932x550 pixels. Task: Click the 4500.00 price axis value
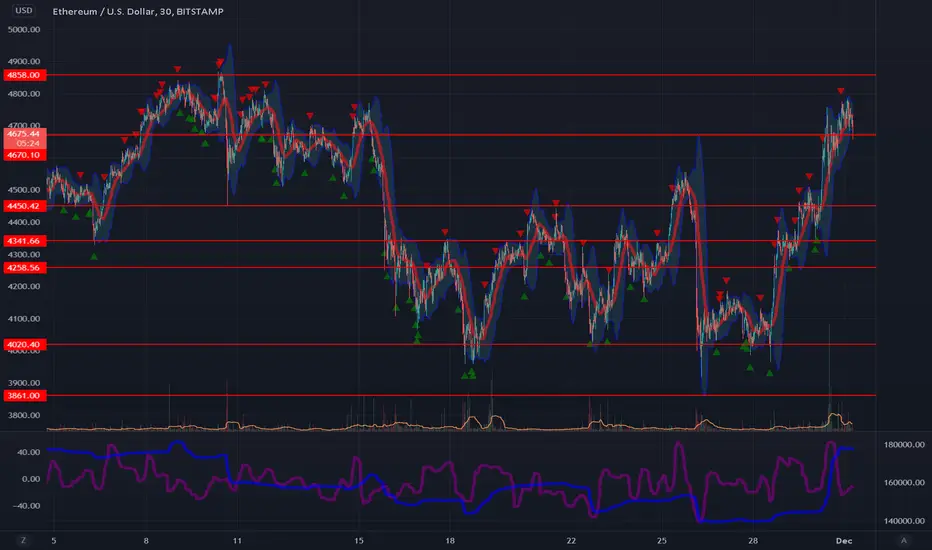[24, 190]
